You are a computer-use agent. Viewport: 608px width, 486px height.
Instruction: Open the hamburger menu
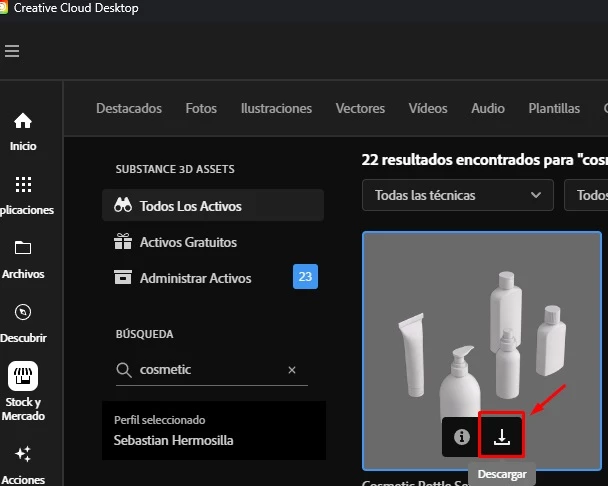pyautogui.click(x=12, y=51)
